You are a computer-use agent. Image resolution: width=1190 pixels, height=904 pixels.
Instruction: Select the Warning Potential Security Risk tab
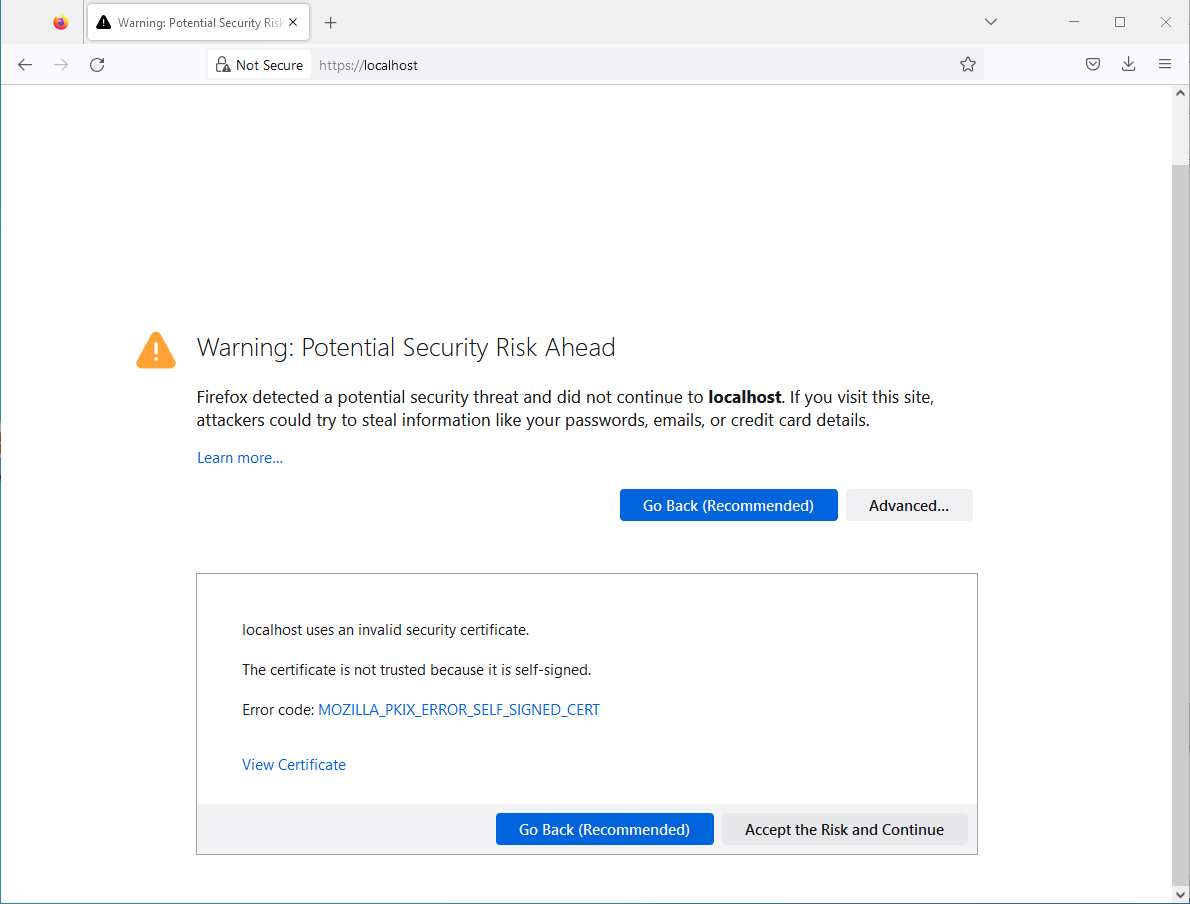tap(197, 21)
